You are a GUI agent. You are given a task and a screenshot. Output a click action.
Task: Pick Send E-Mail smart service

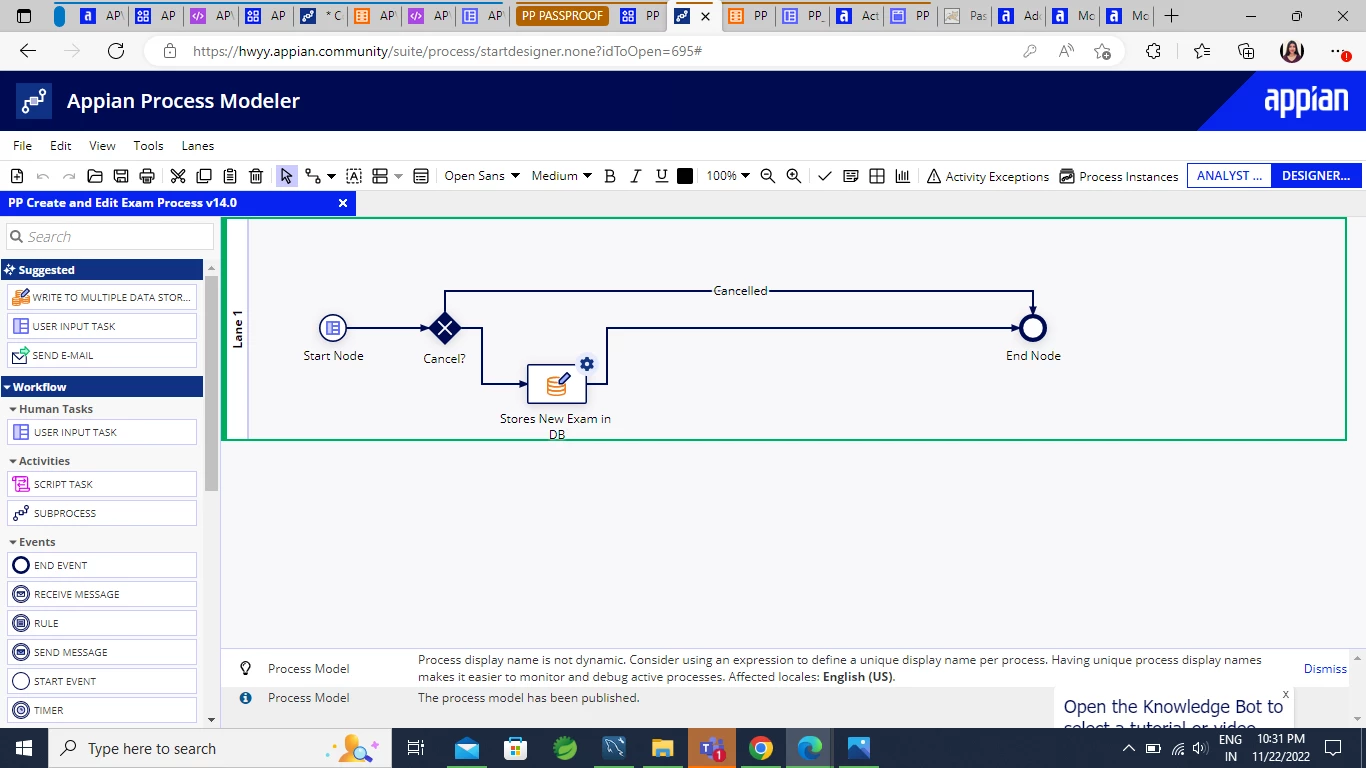[x=102, y=355]
